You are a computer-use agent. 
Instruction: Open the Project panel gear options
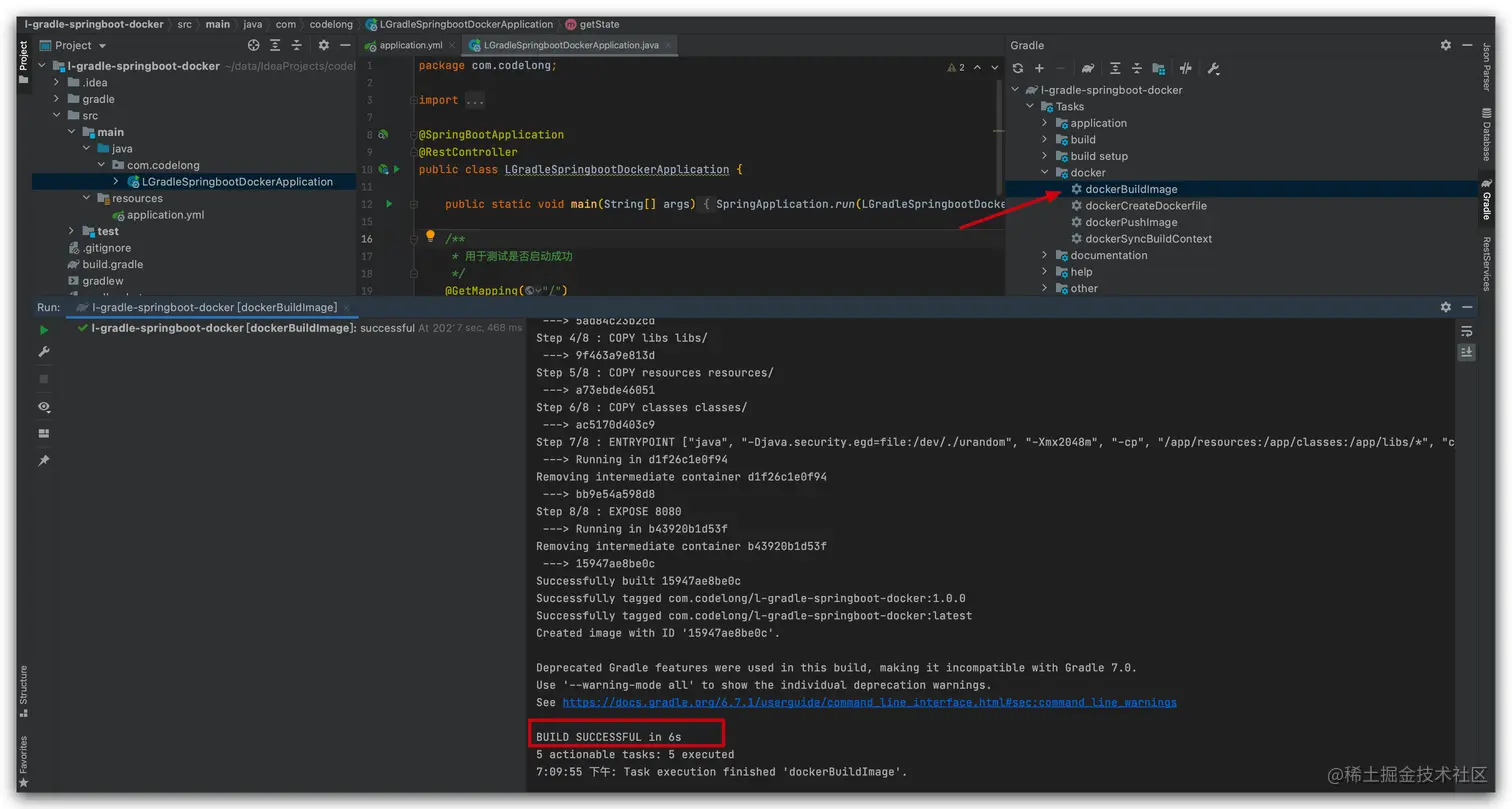[x=323, y=45]
